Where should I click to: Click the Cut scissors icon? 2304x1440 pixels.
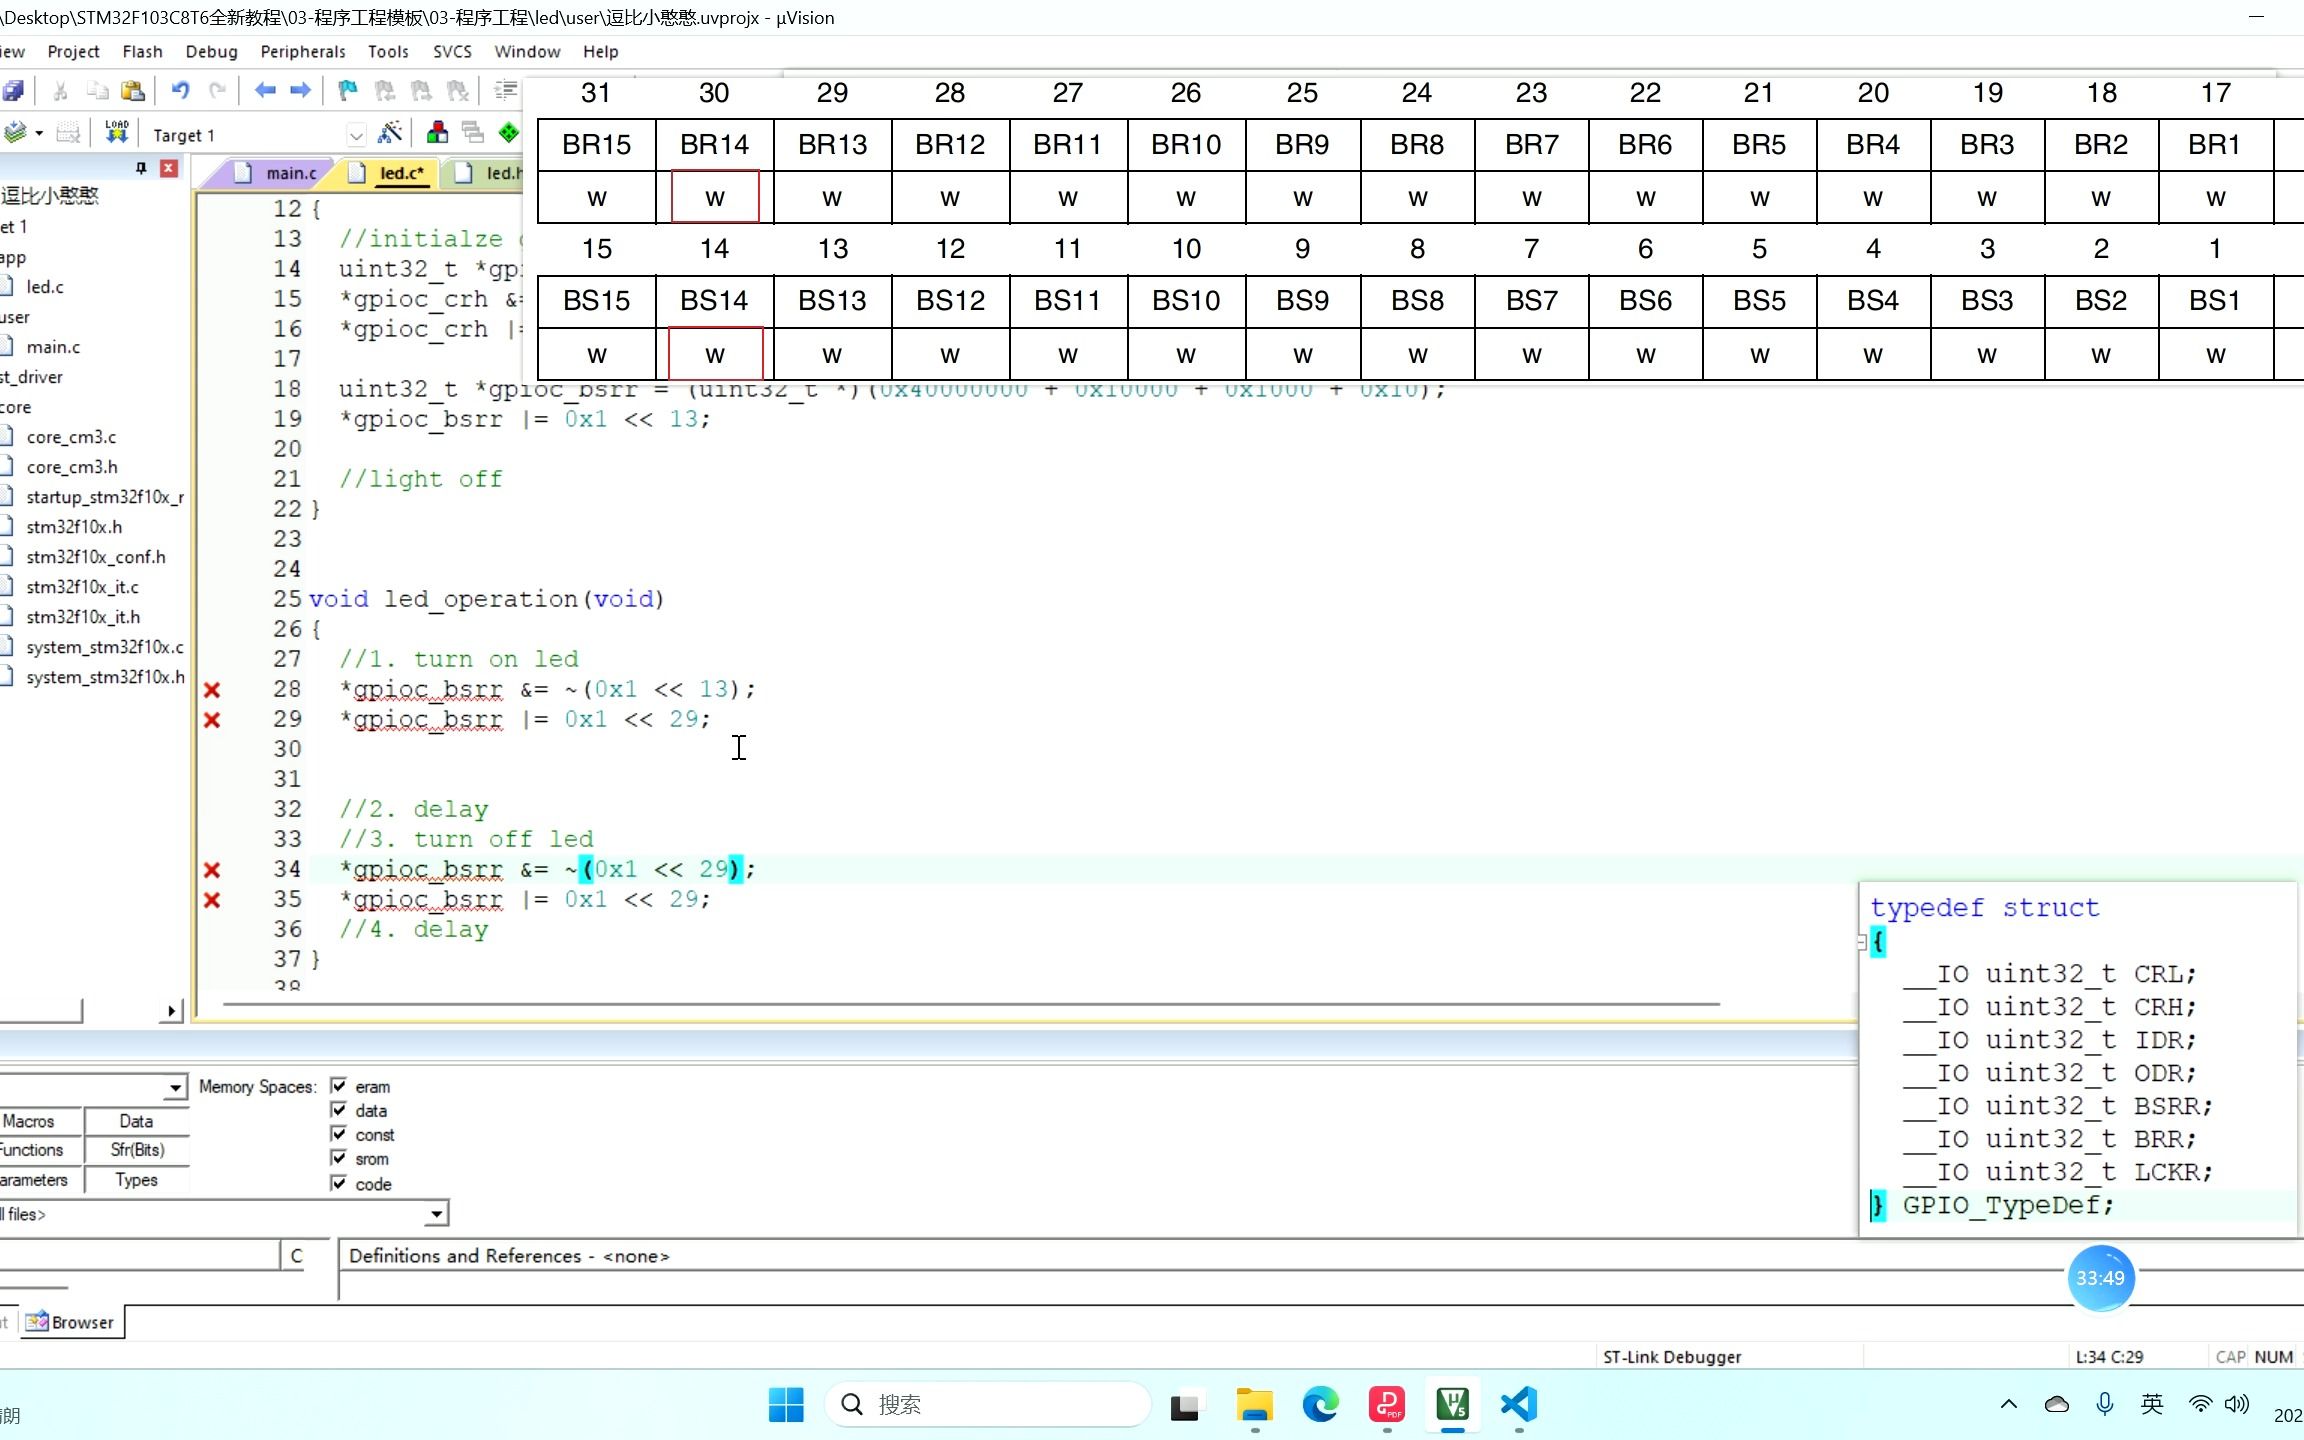point(61,91)
